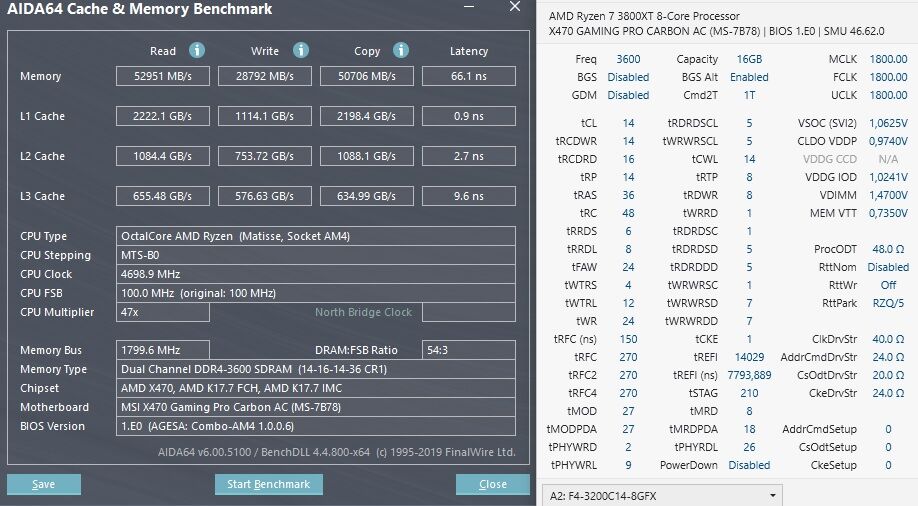Select the Memory Read result 52951 MB/s

(162, 76)
